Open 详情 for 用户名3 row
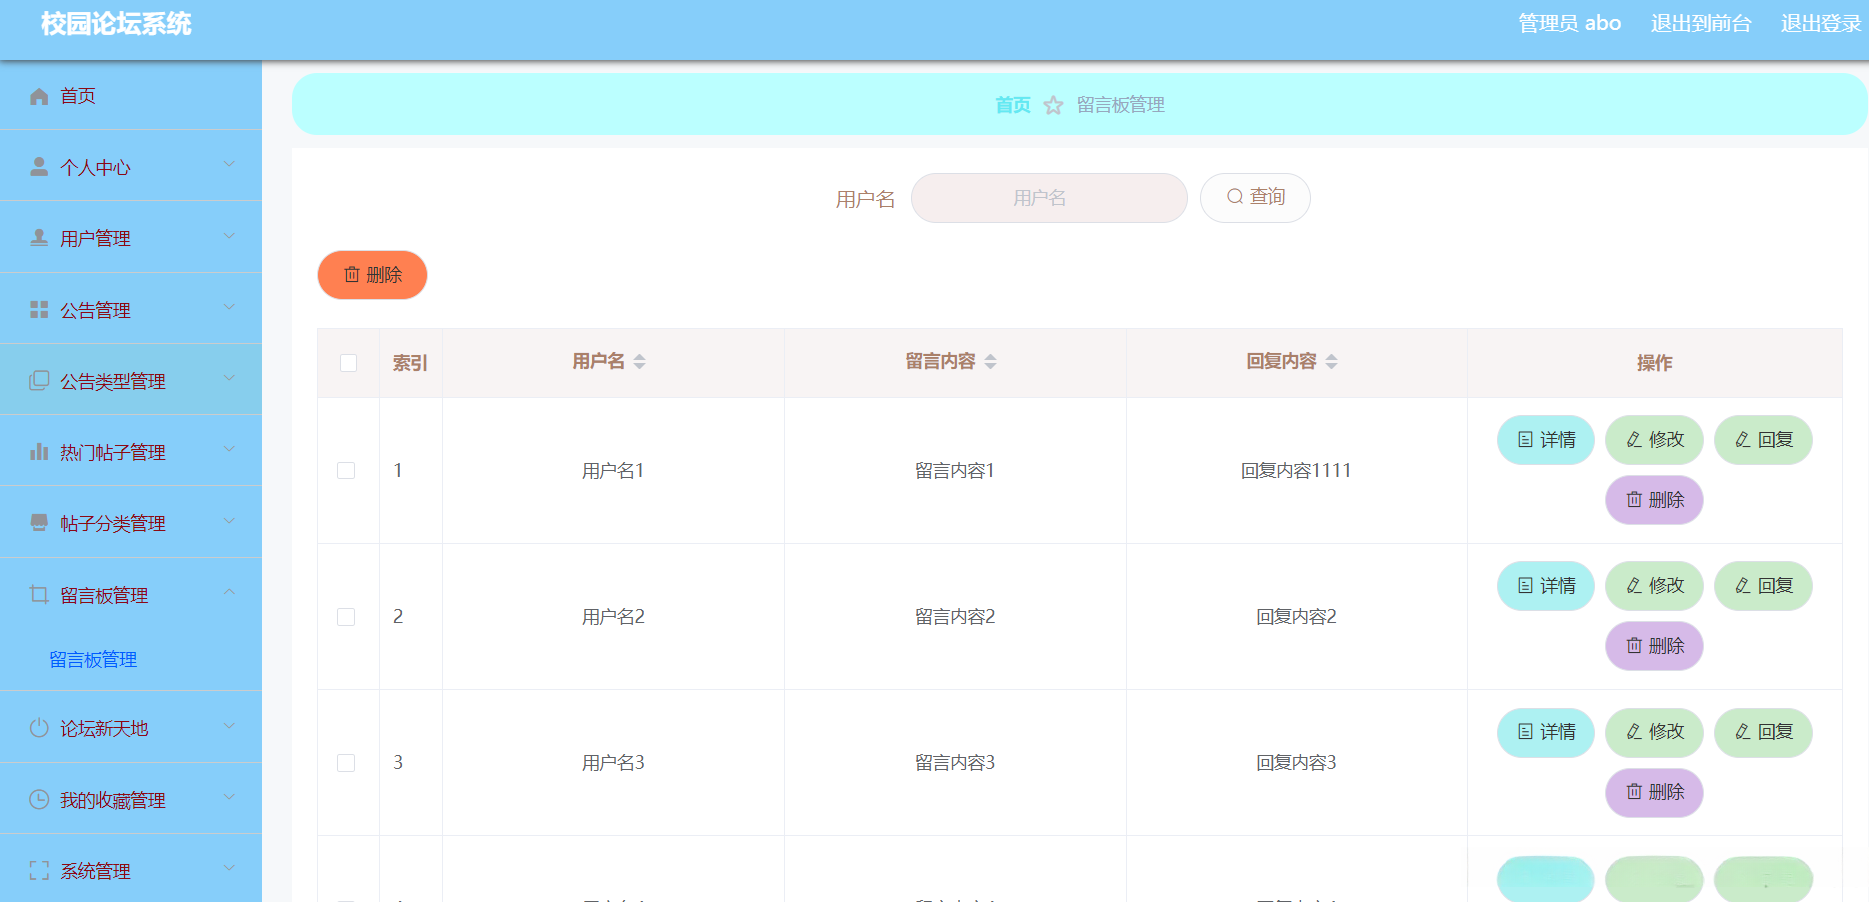The image size is (1869, 902). tap(1545, 732)
